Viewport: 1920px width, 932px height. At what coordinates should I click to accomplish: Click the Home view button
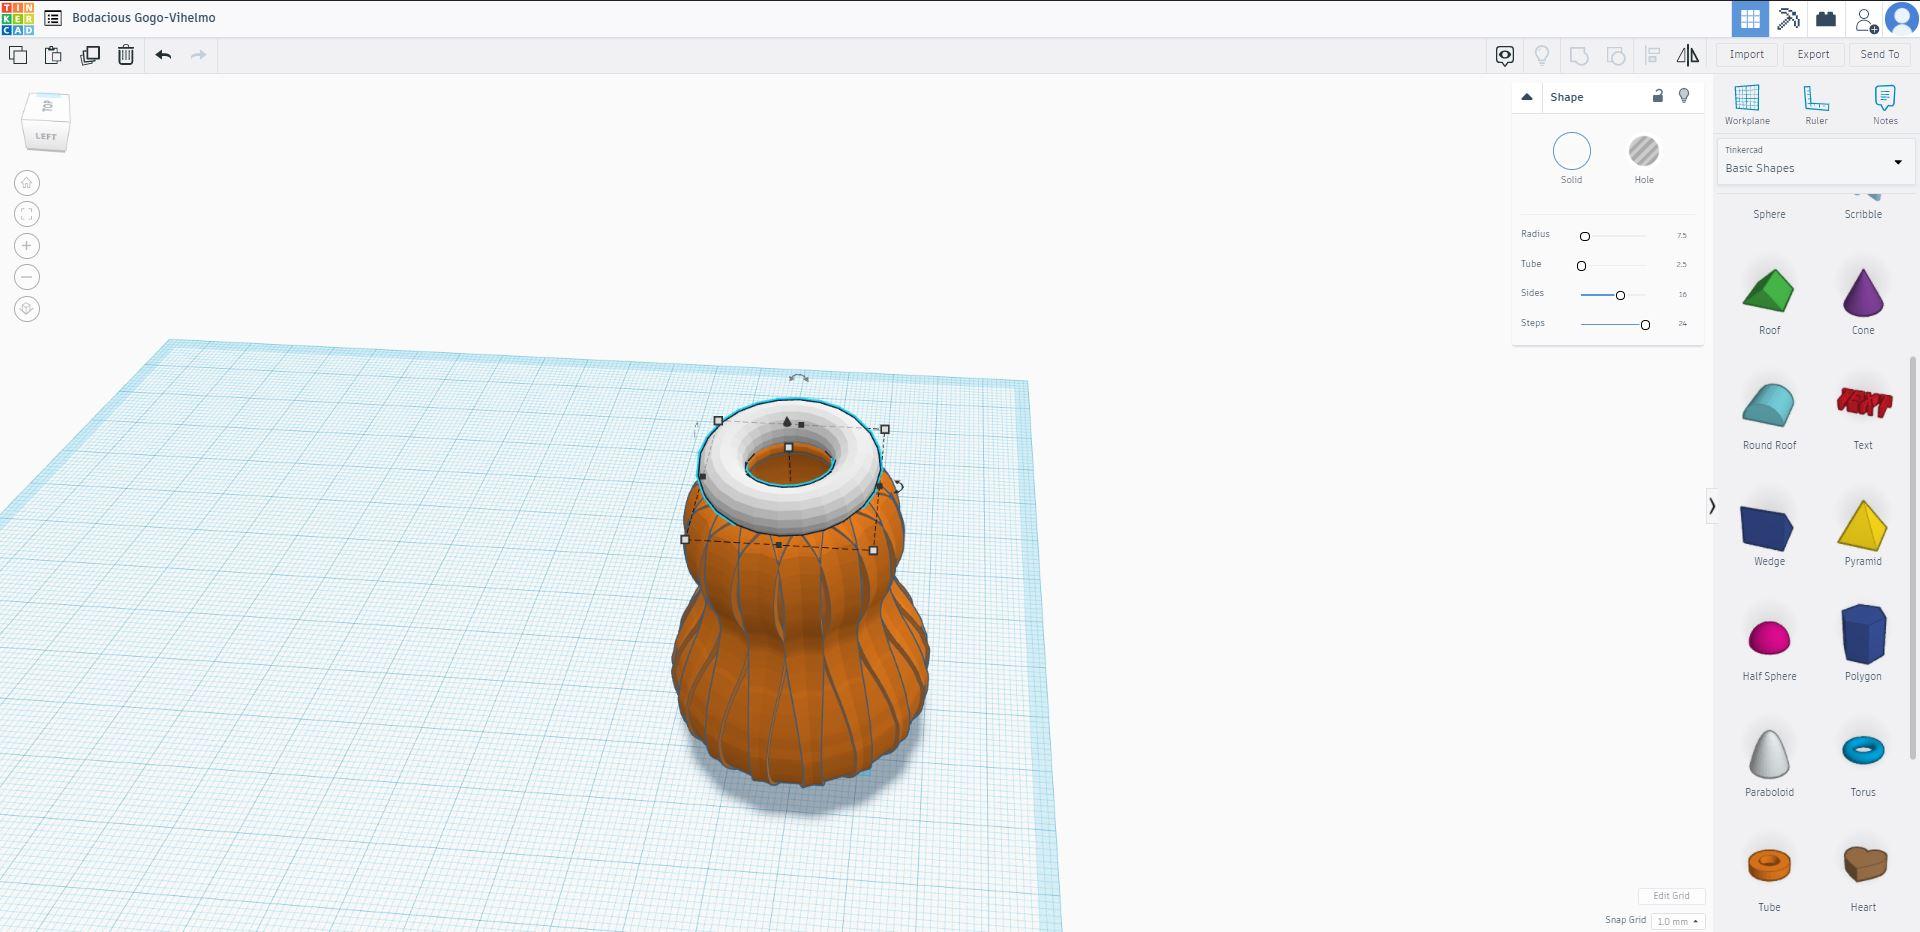pos(27,183)
